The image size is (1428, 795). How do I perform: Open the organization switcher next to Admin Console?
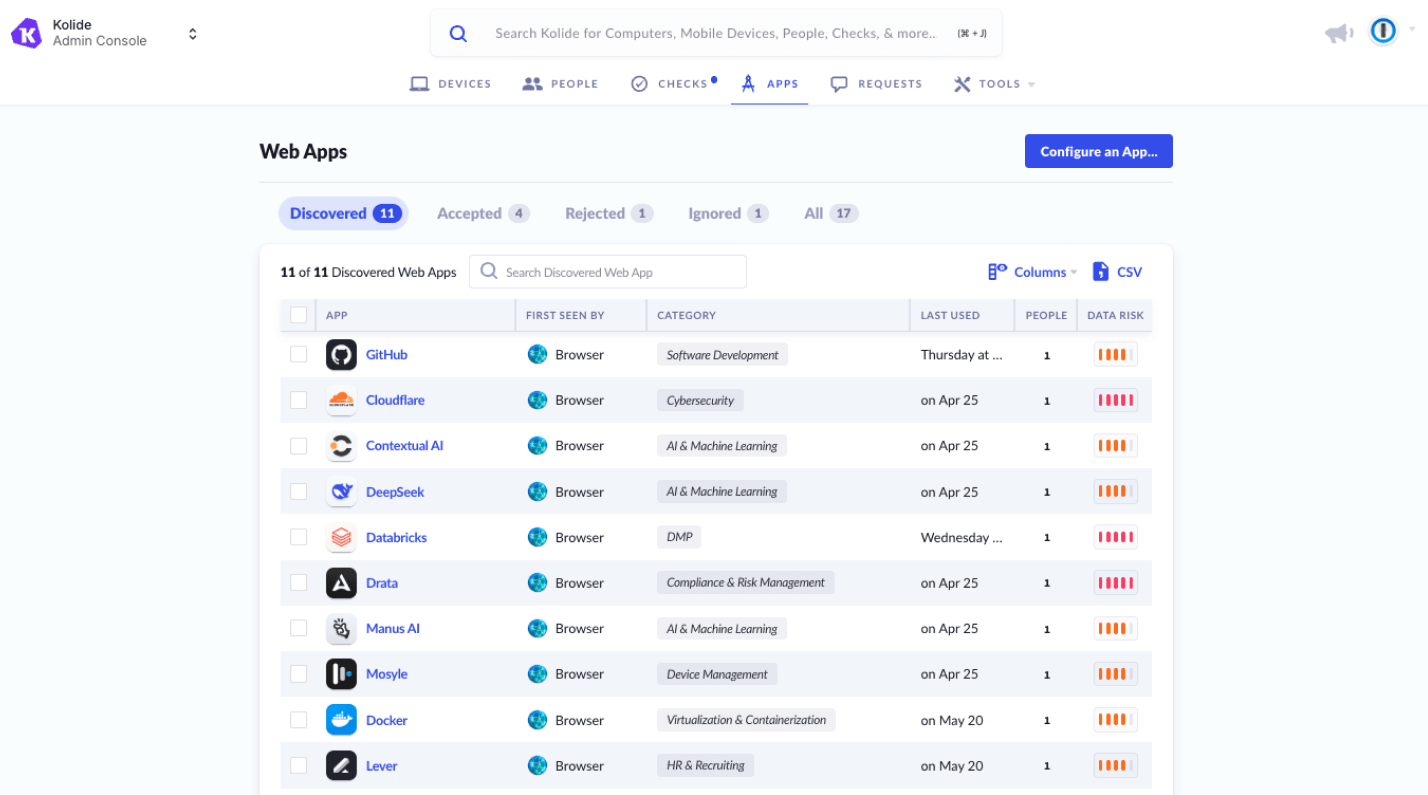tap(192, 31)
